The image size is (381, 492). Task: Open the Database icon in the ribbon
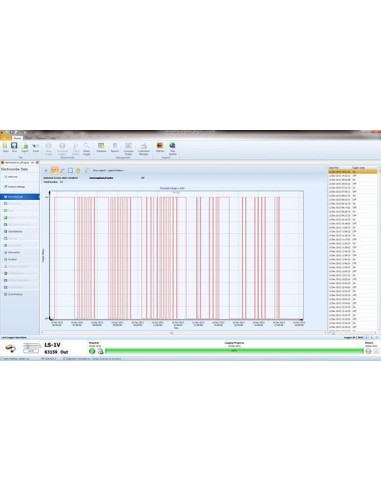coord(101,147)
